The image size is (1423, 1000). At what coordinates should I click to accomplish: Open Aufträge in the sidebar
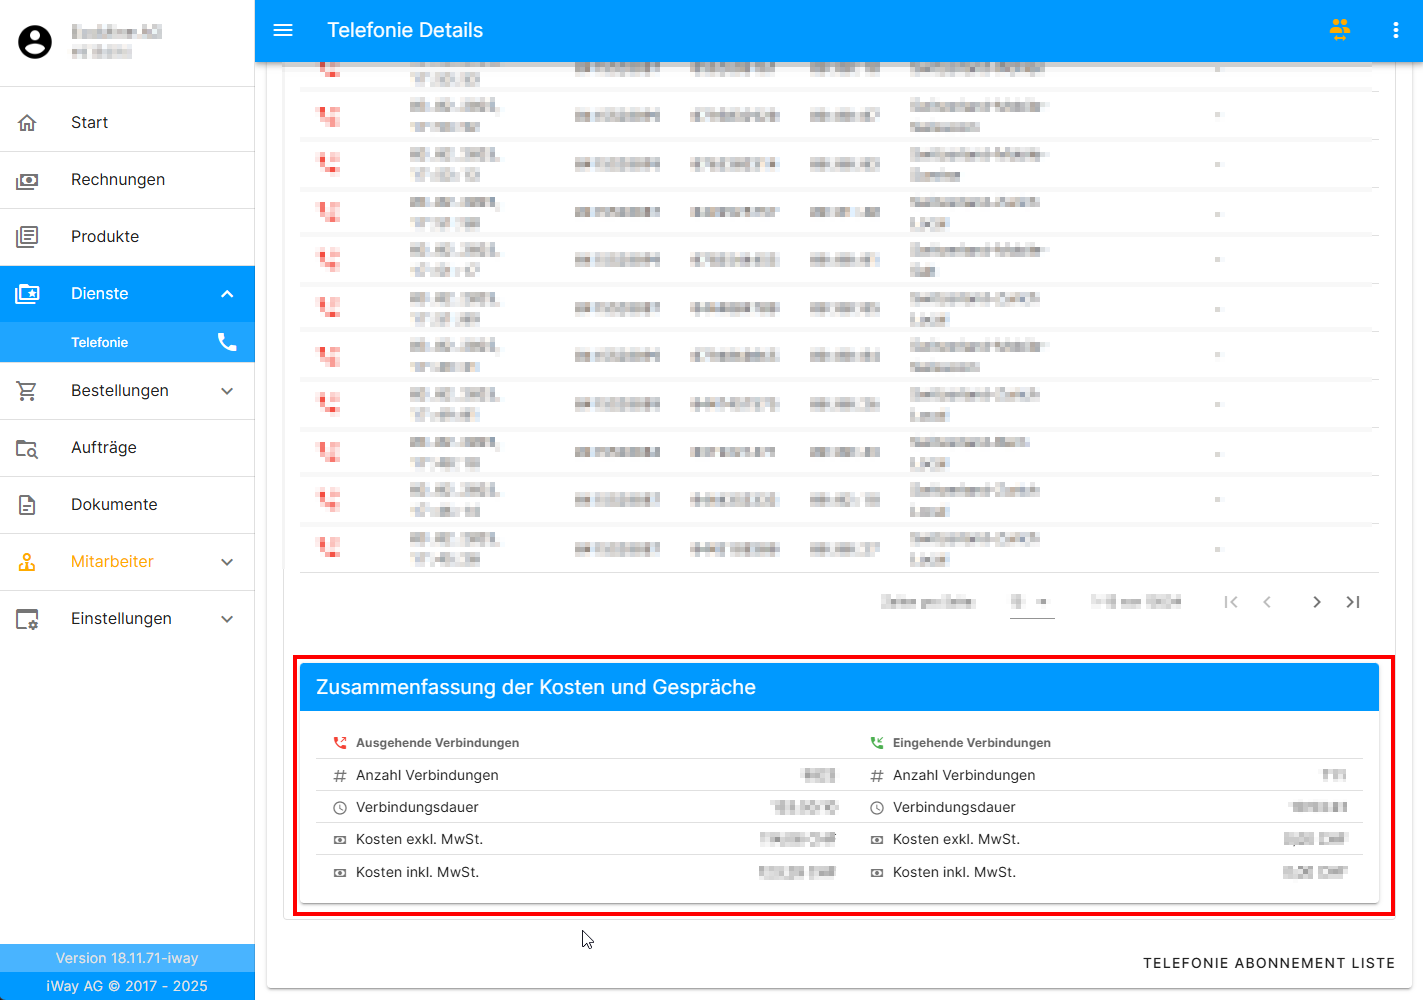coord(128,448)
